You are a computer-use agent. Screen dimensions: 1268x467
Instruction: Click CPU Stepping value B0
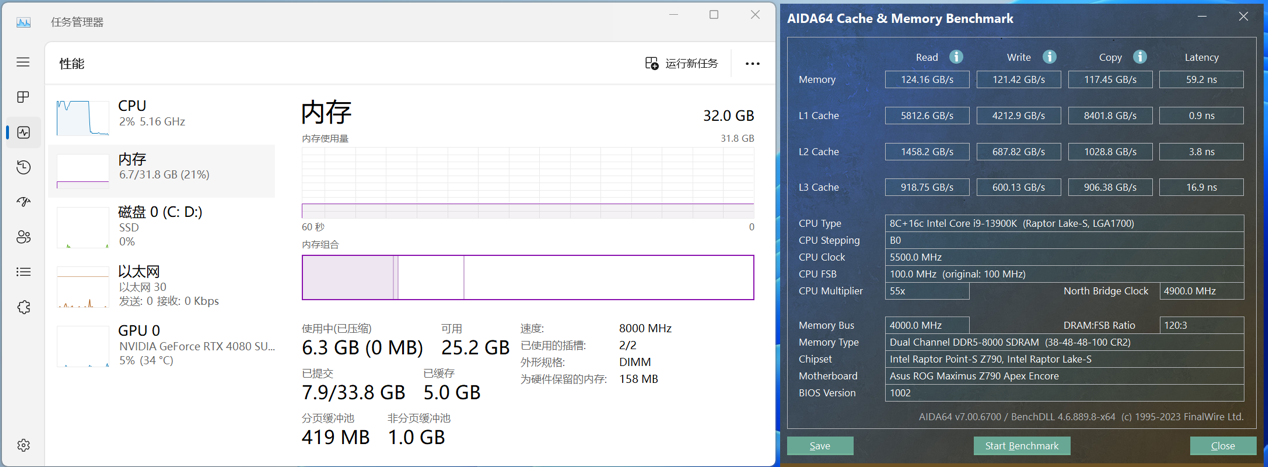pos(1064,240)
